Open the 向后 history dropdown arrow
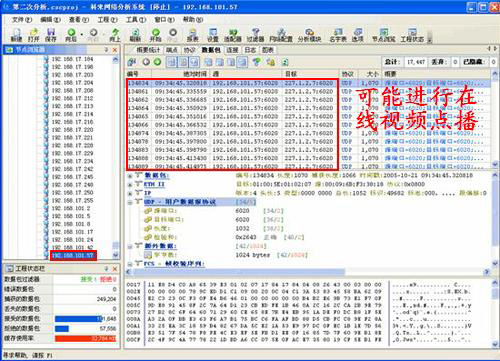The width and height of the screenshot is (500, 361). [x=82, y=34]
